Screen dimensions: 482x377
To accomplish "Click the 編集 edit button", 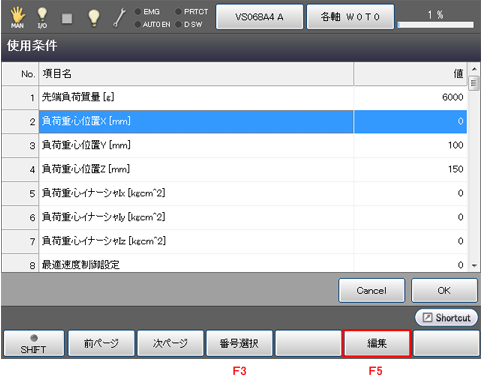I will (377, 343).
